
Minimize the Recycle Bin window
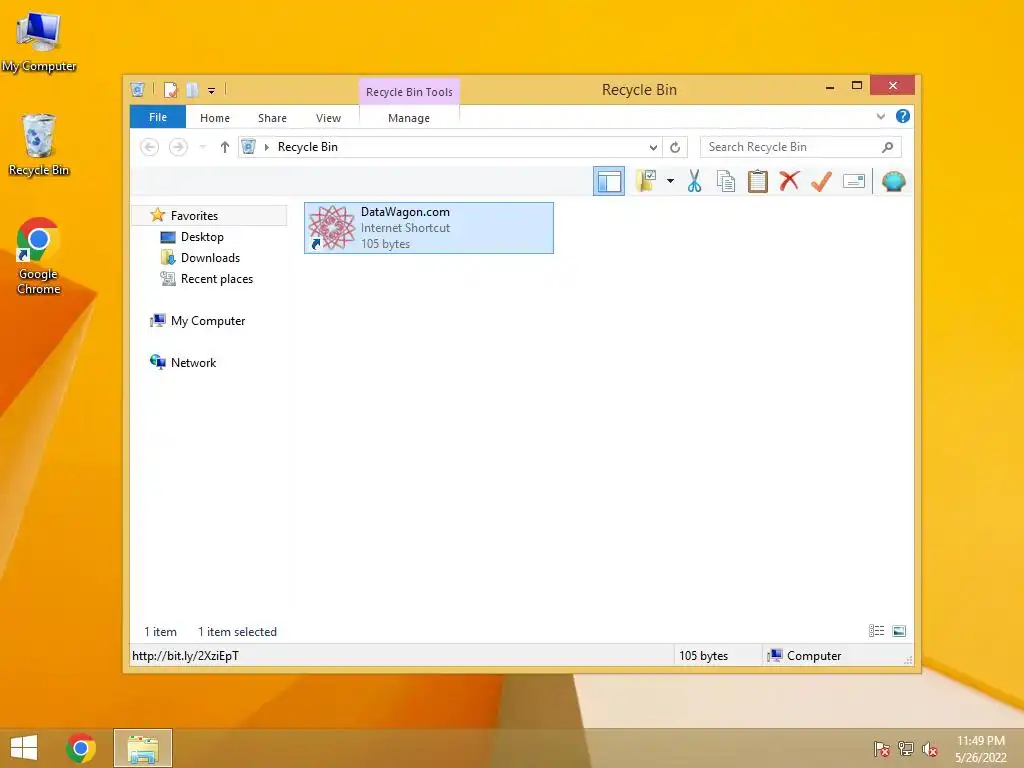829,86
